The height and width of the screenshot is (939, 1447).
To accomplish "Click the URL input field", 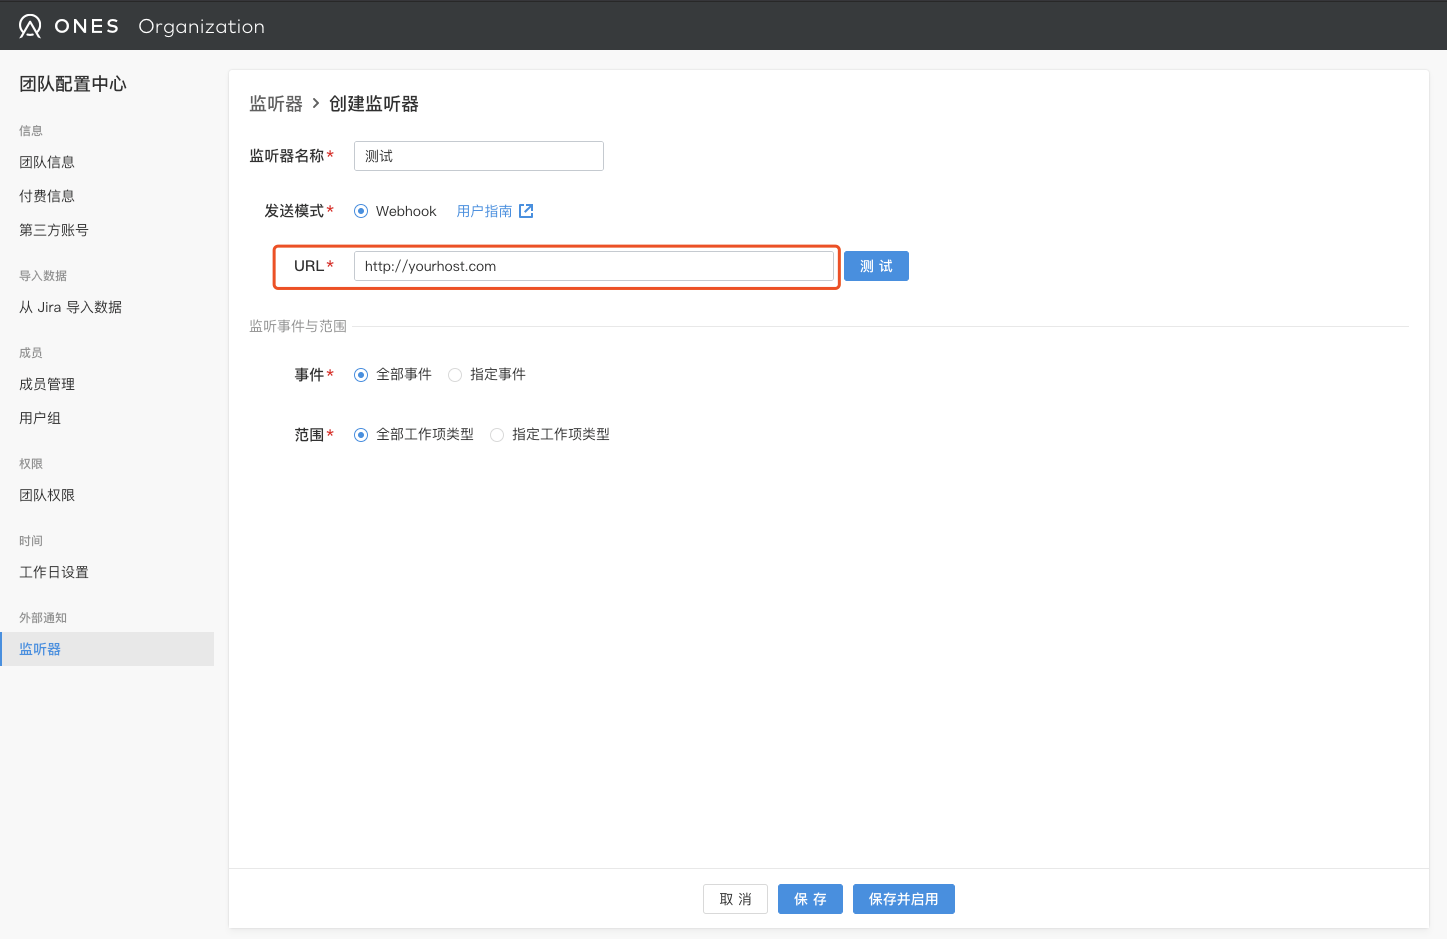I will point(593,266).
